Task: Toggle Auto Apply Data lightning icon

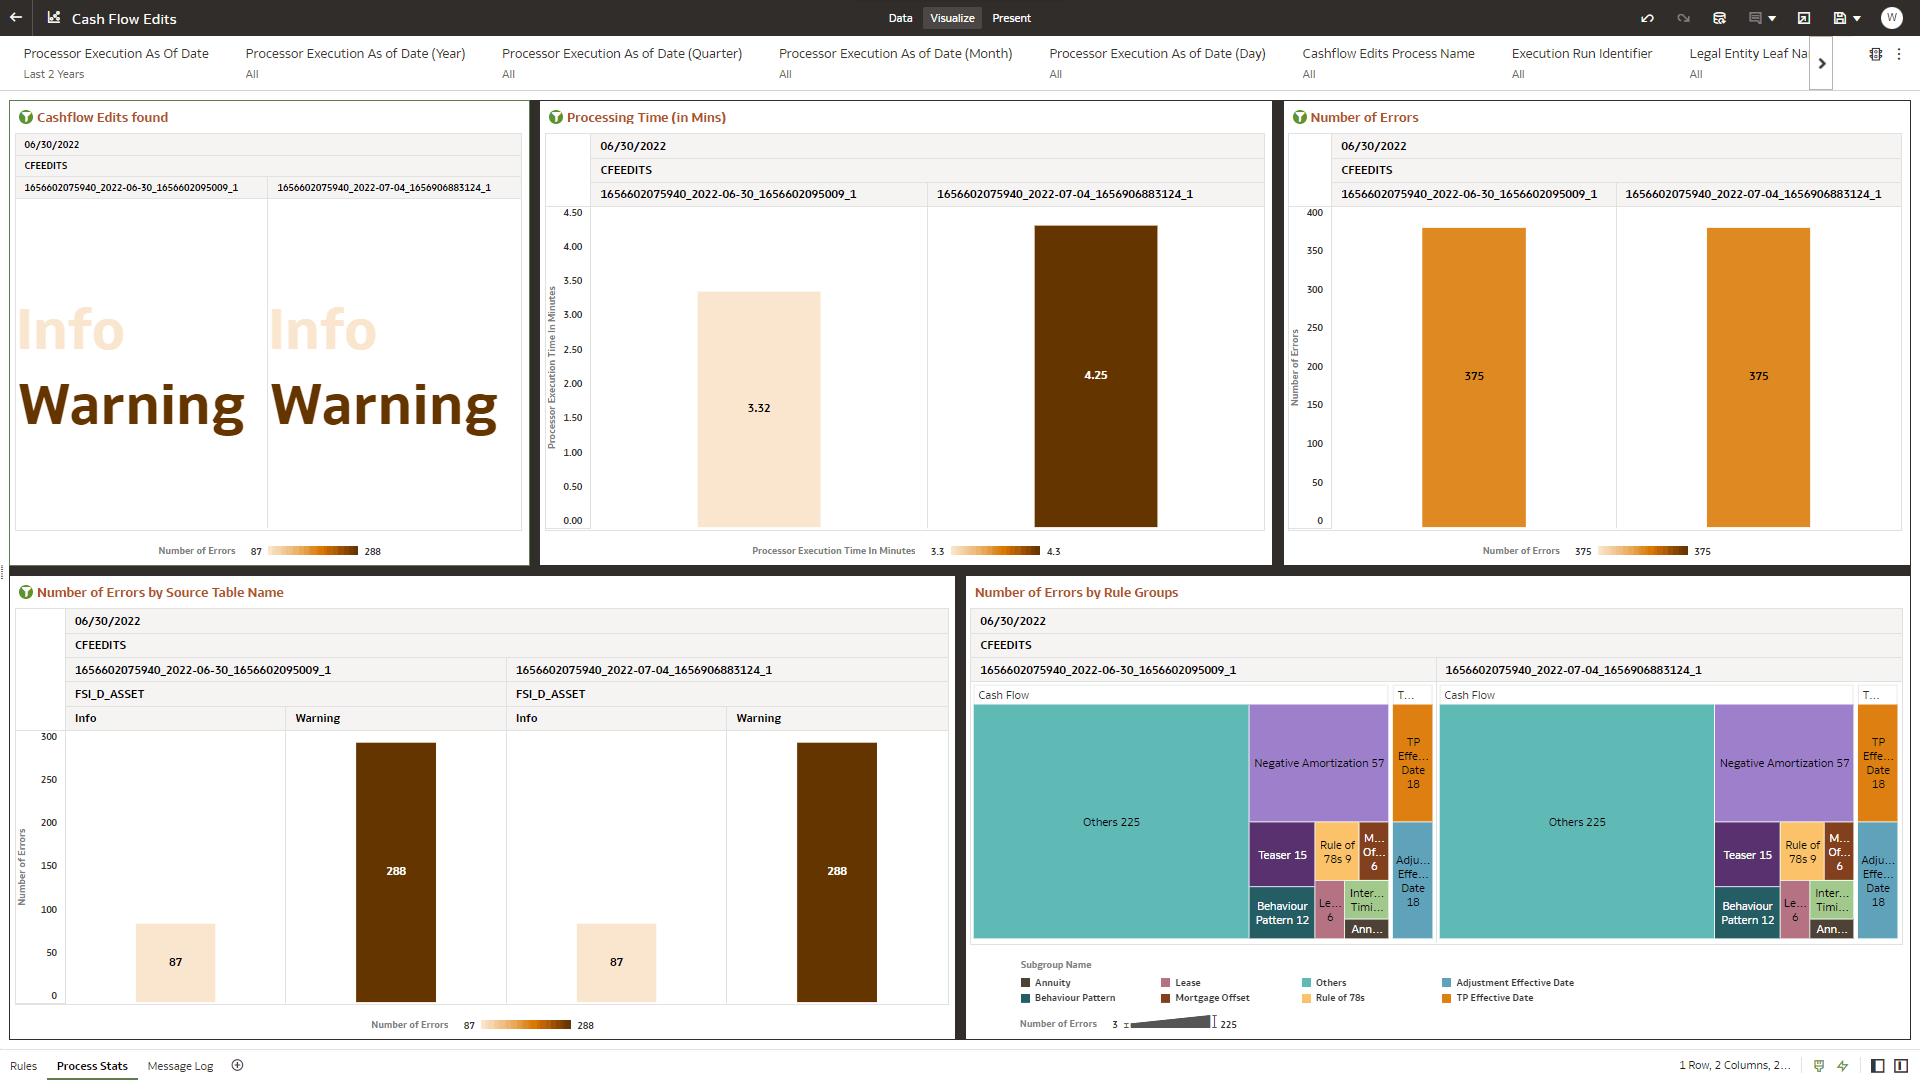Action: (1844, 1066)
